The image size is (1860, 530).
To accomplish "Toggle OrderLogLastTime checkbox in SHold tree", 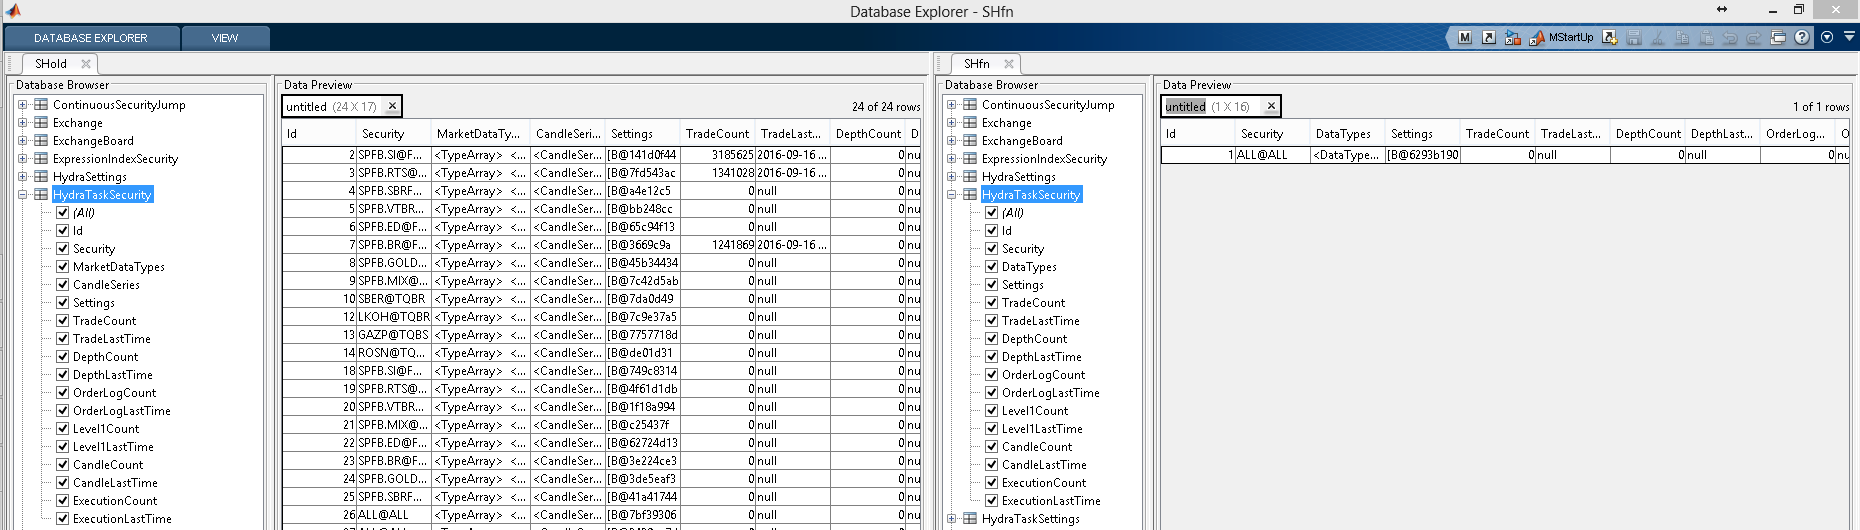I will 63,410.
